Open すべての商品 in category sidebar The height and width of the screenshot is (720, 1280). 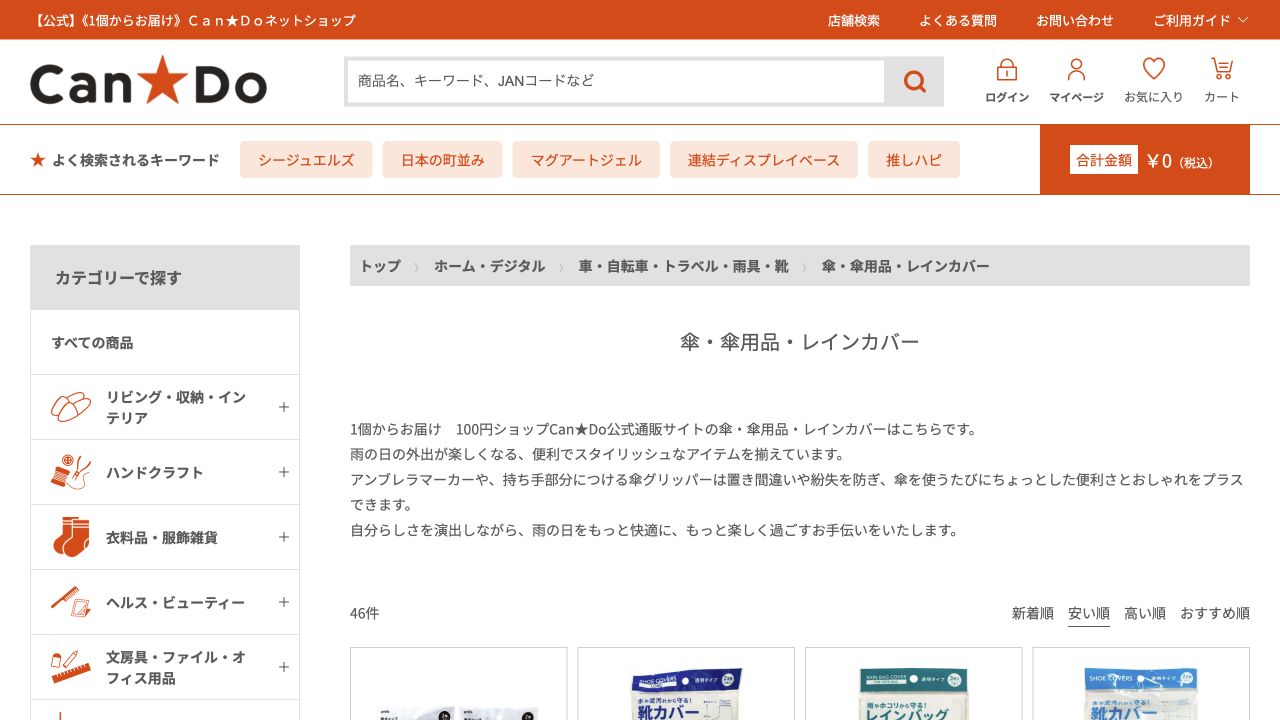[165, 342]
